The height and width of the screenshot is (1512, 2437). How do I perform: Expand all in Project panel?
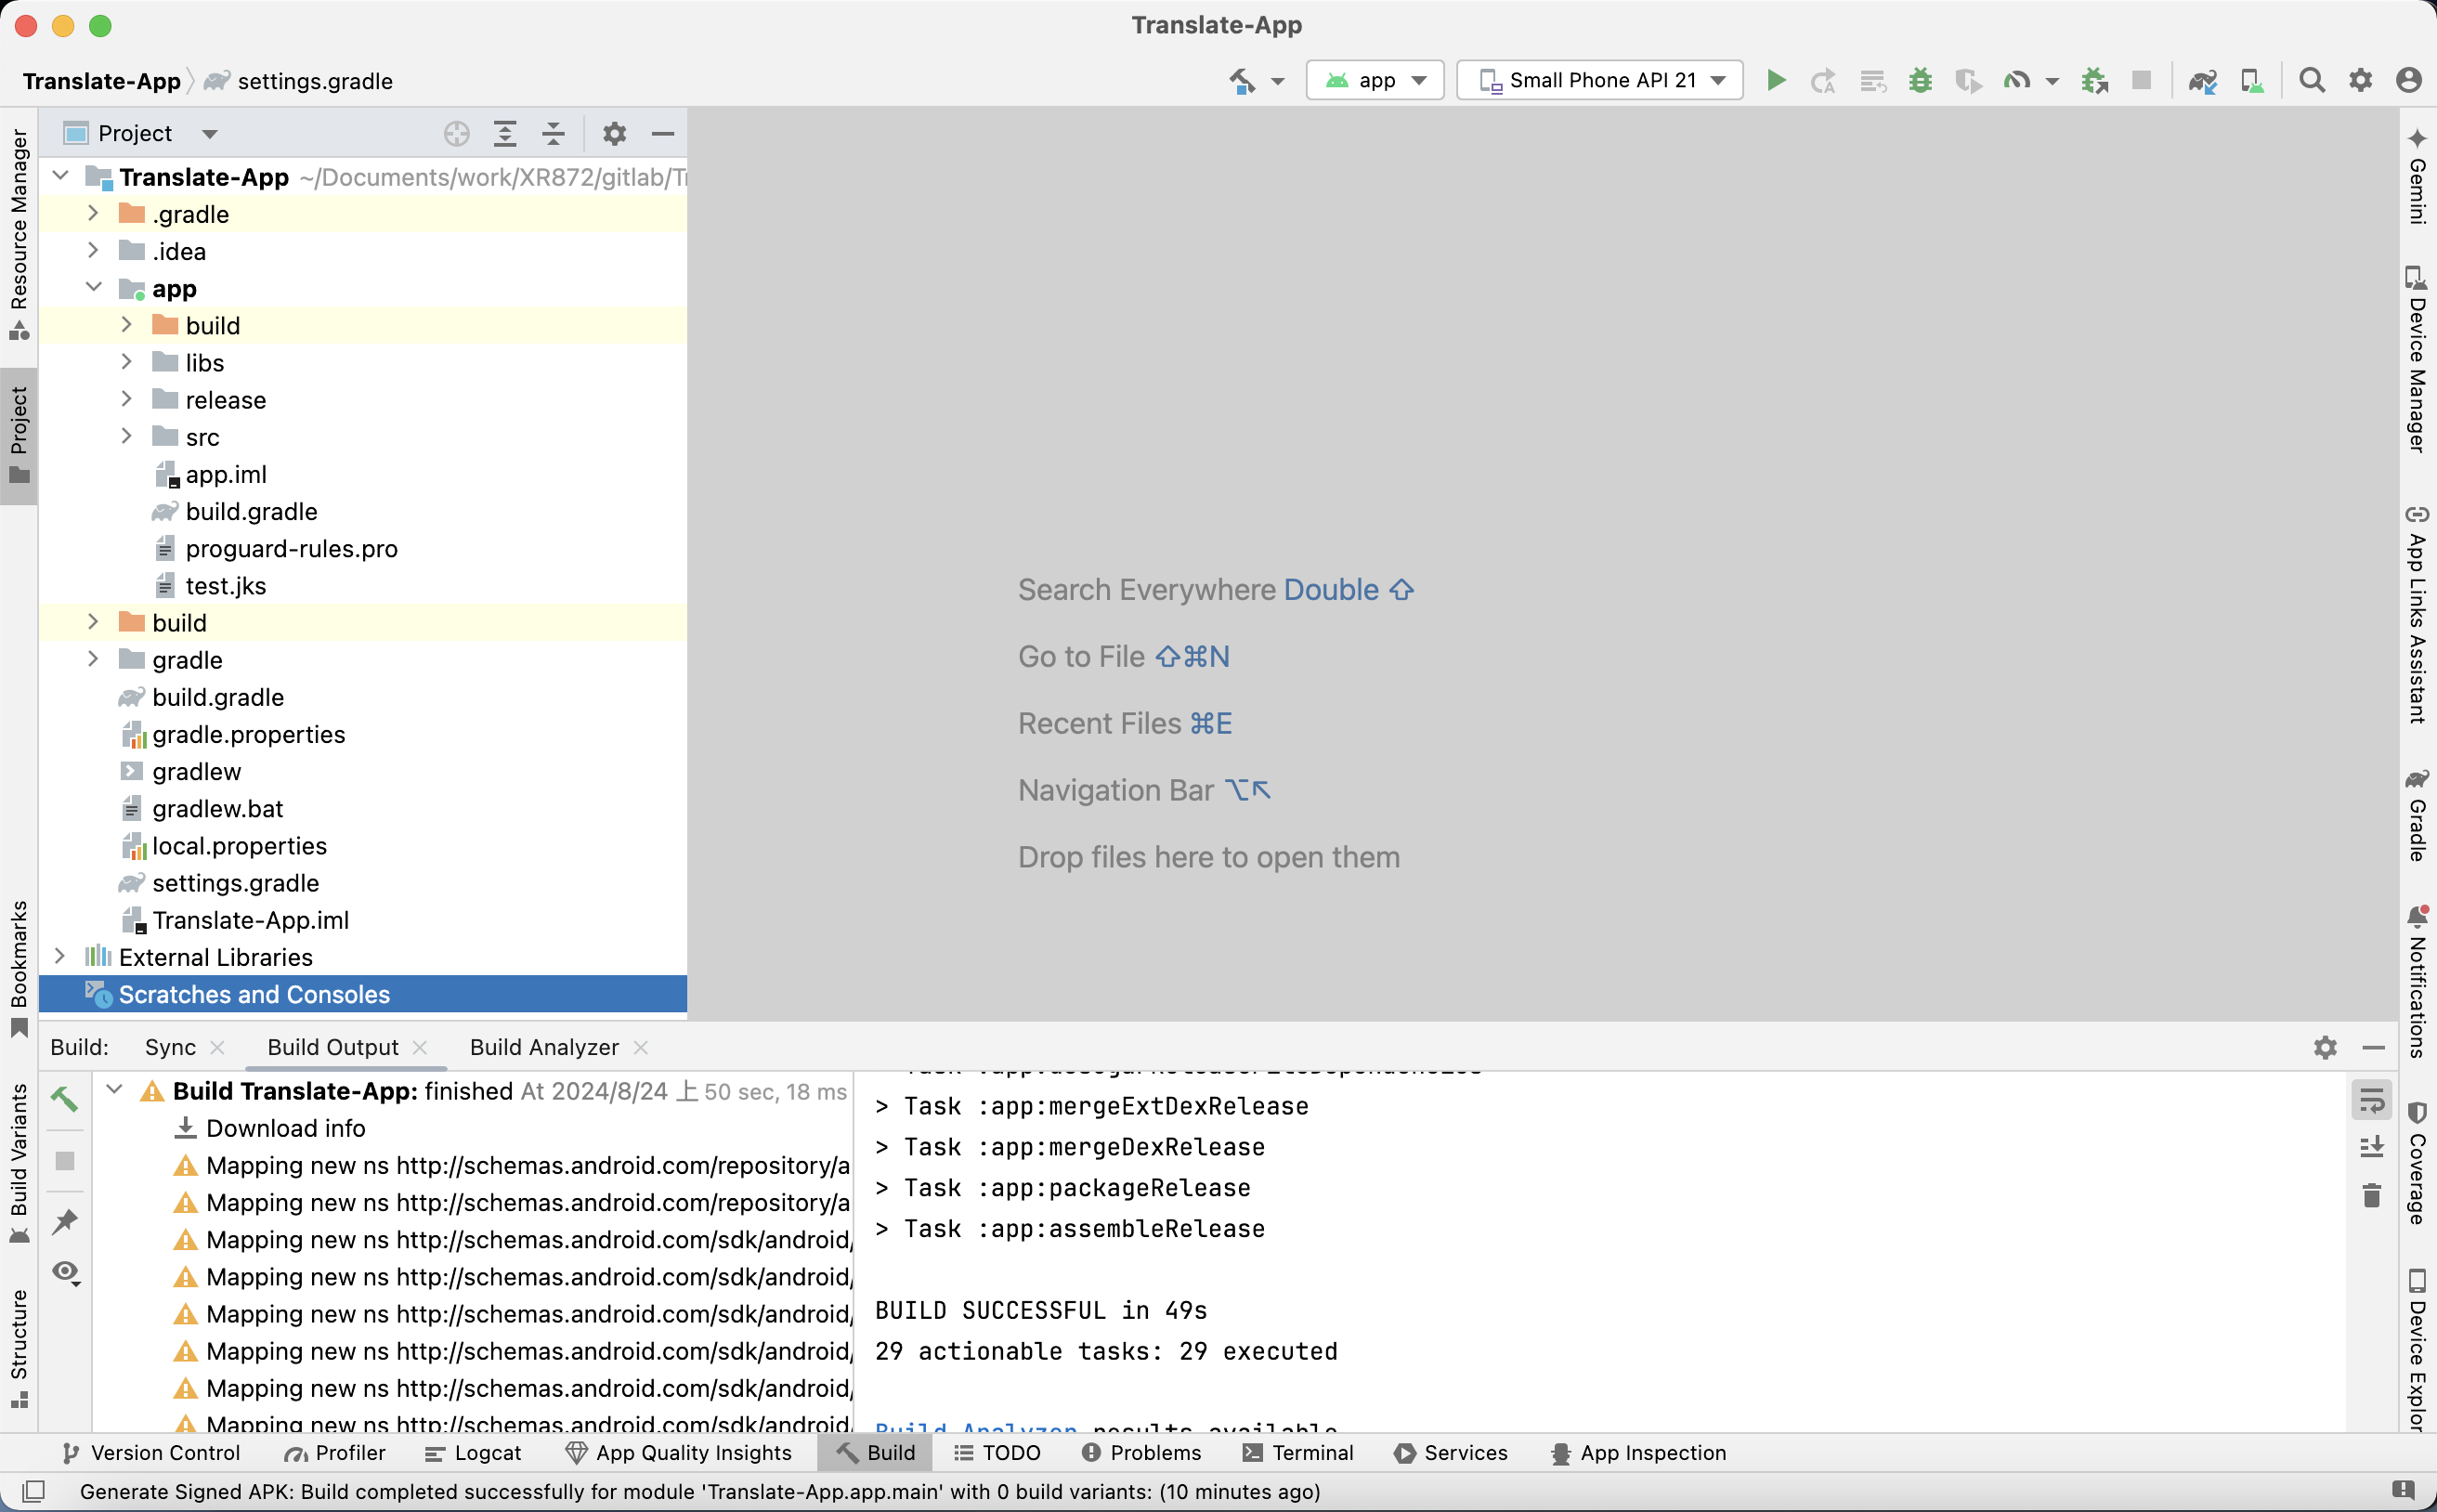(x=505, y=133)
